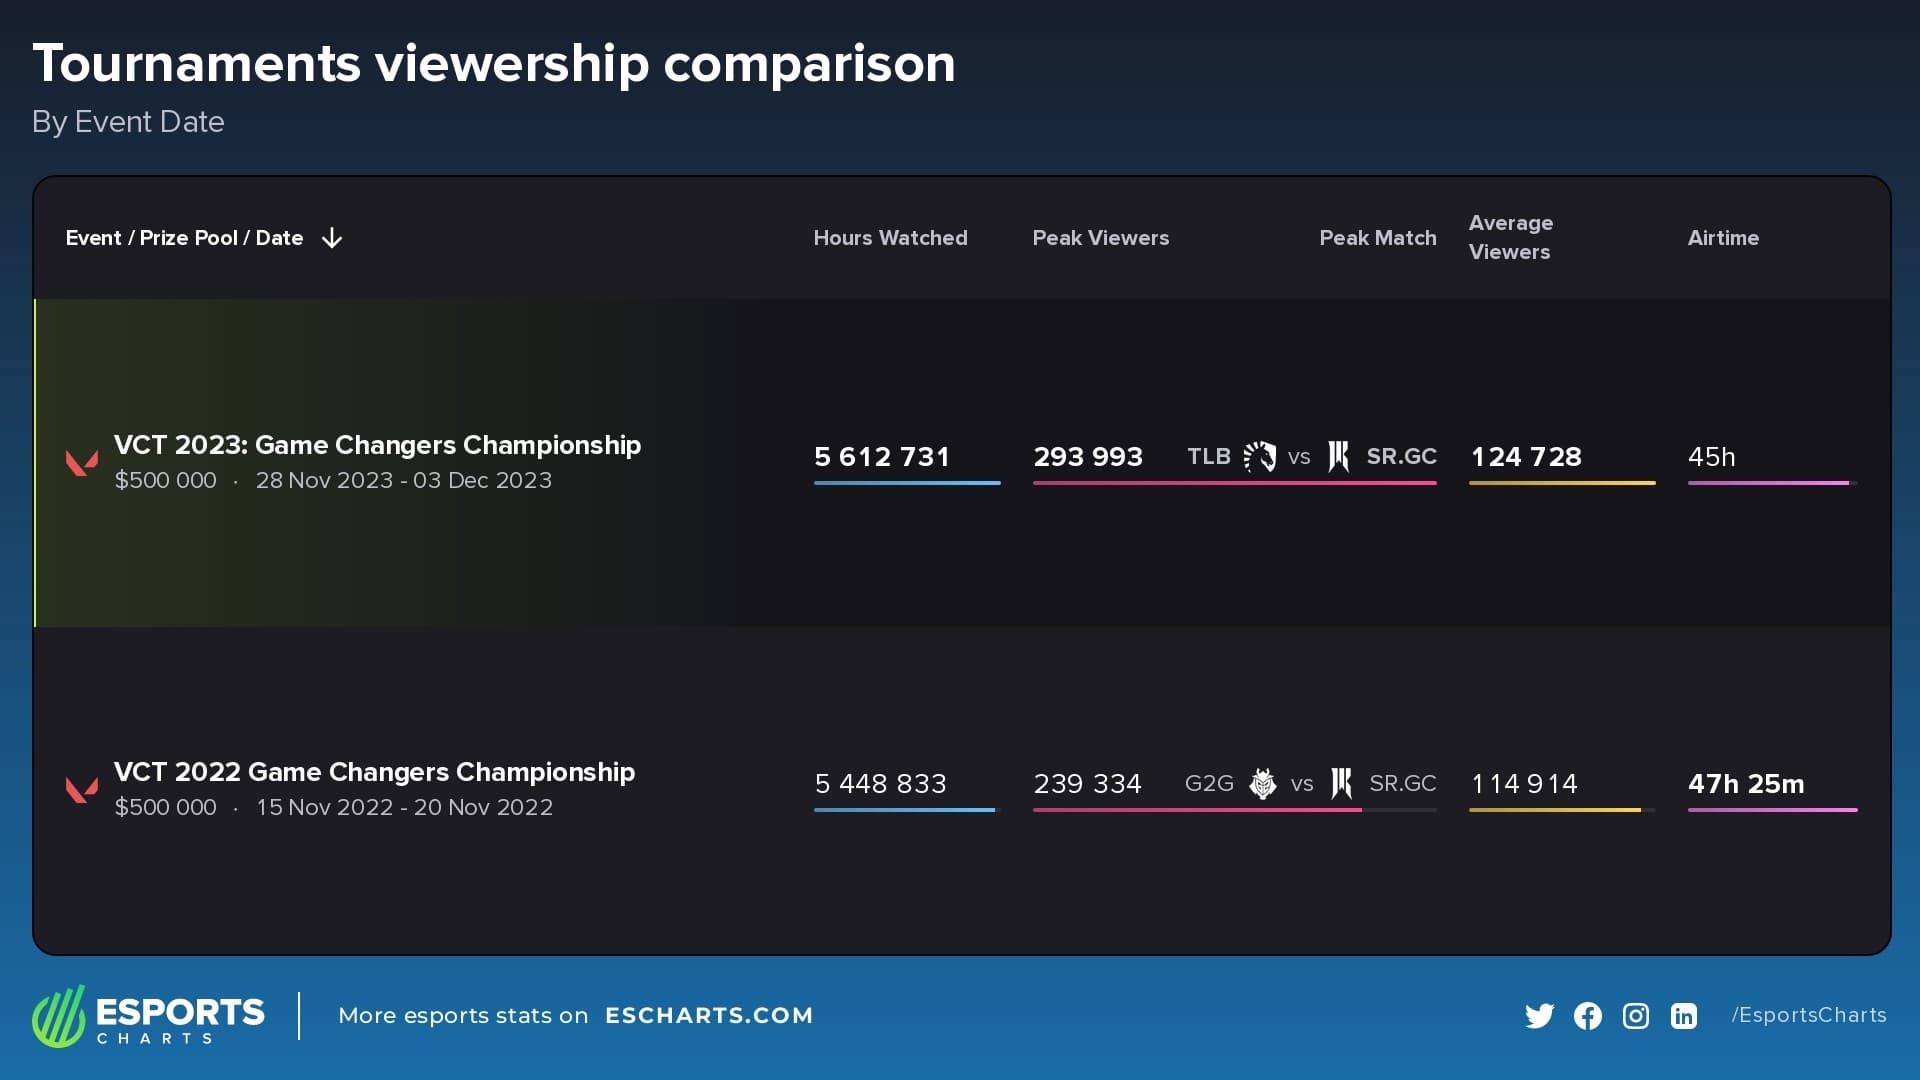Screen dimensions: 1920x1080
Task: Click the Airtime column header
Action: tap(1722, 238)
